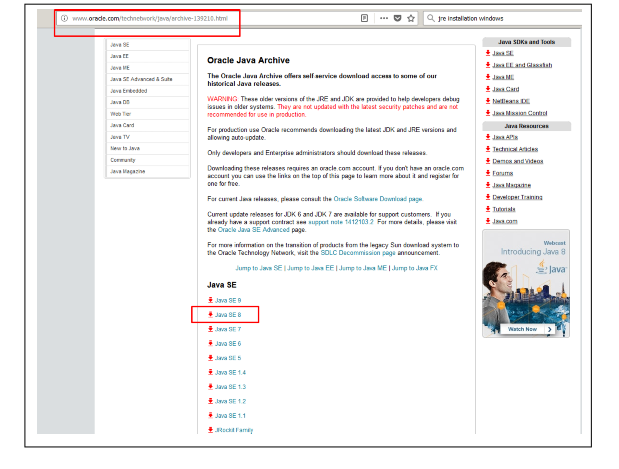
Task: Click download arrow icon beside Java SE 7
Action: [x=210, y=329]
